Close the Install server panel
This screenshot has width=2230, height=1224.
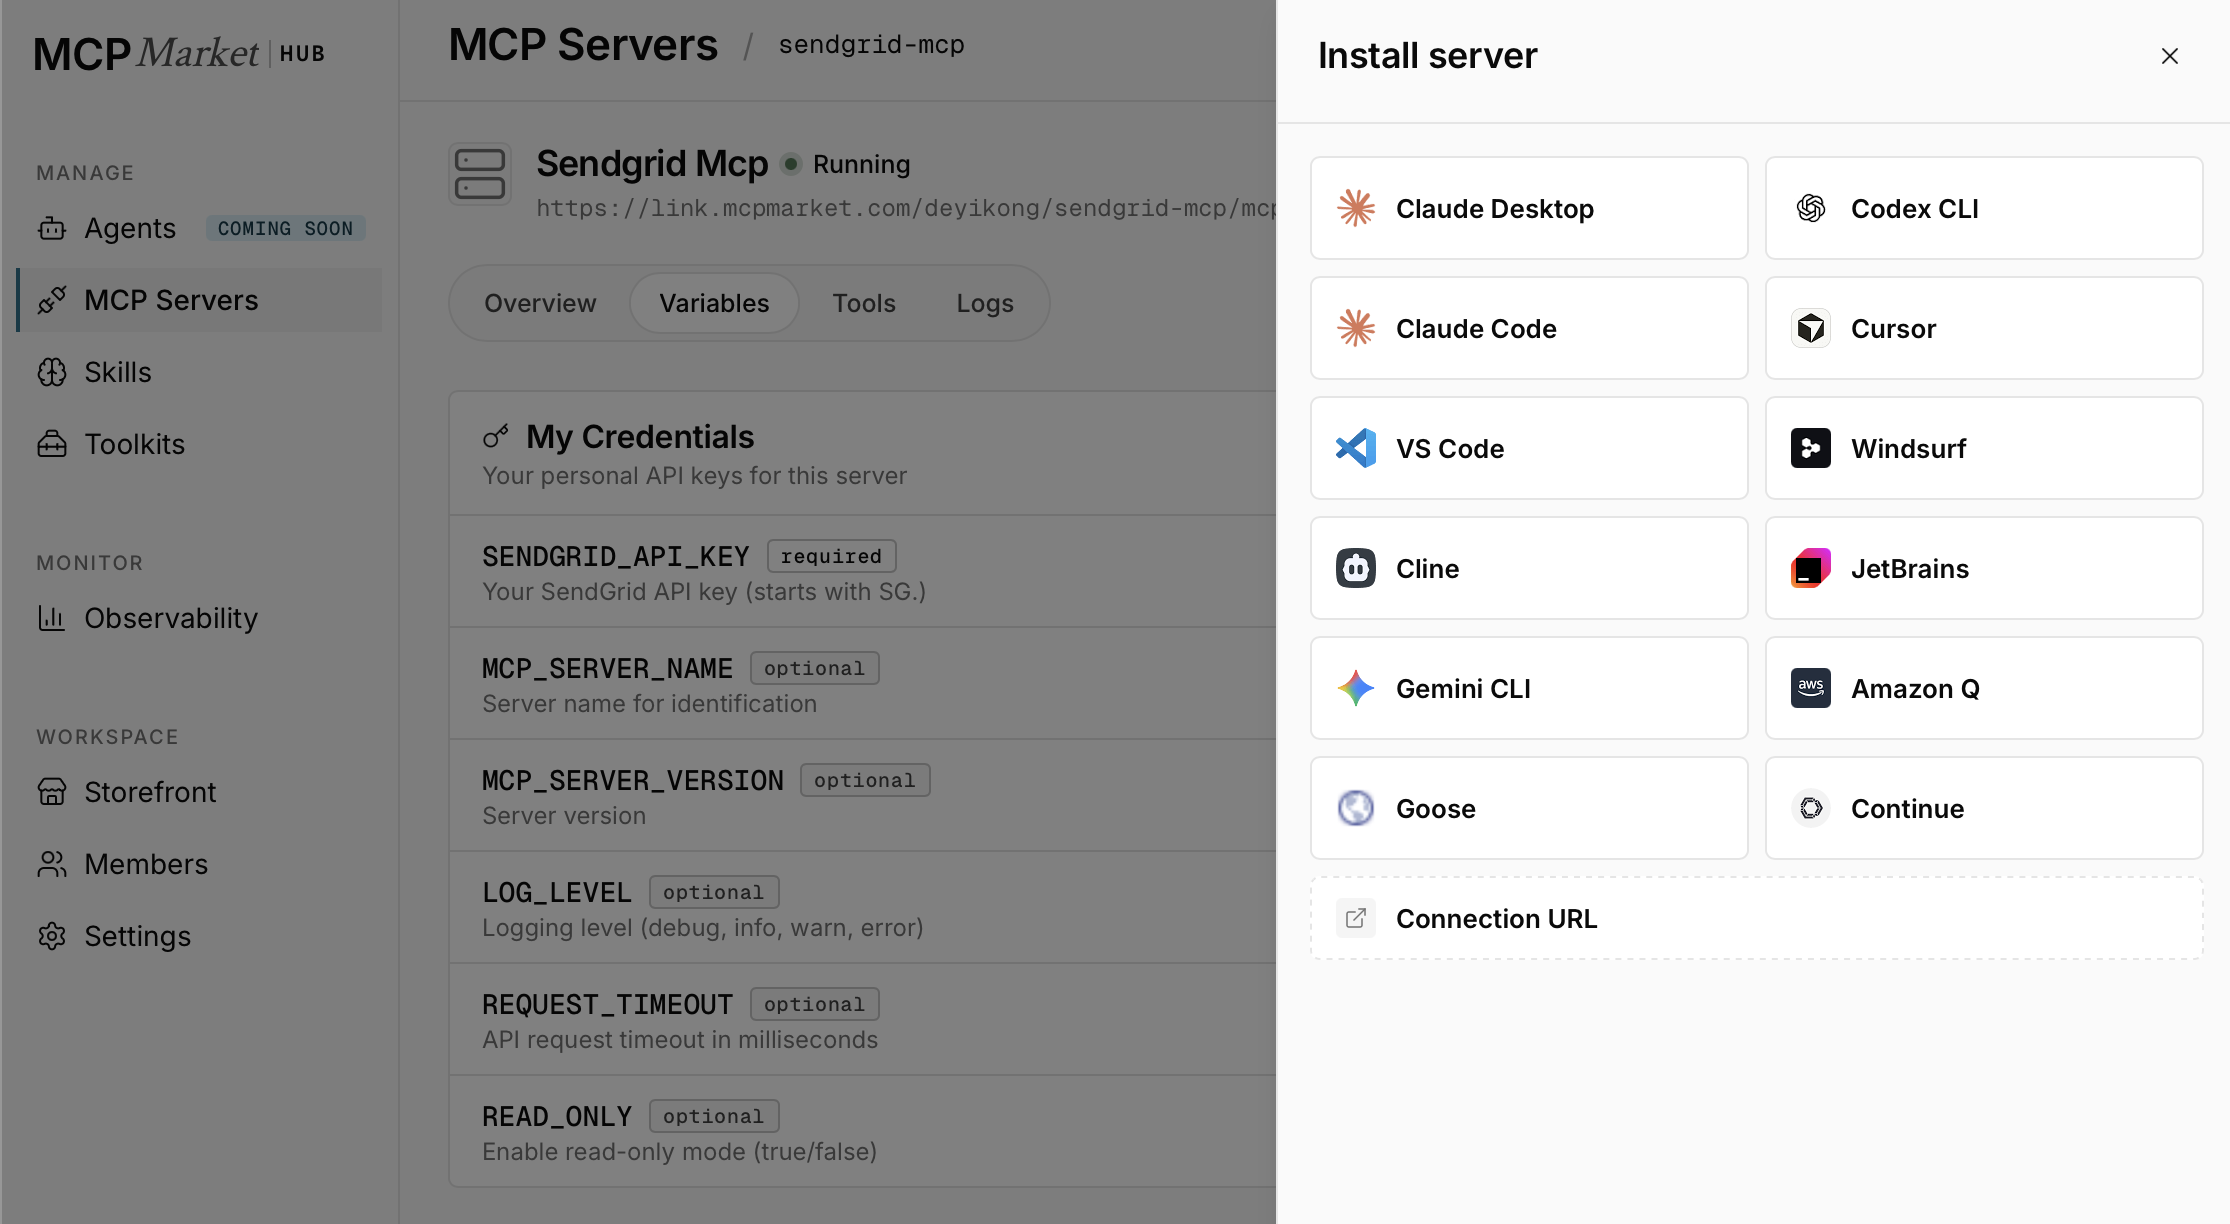[x=2169, y=56]
